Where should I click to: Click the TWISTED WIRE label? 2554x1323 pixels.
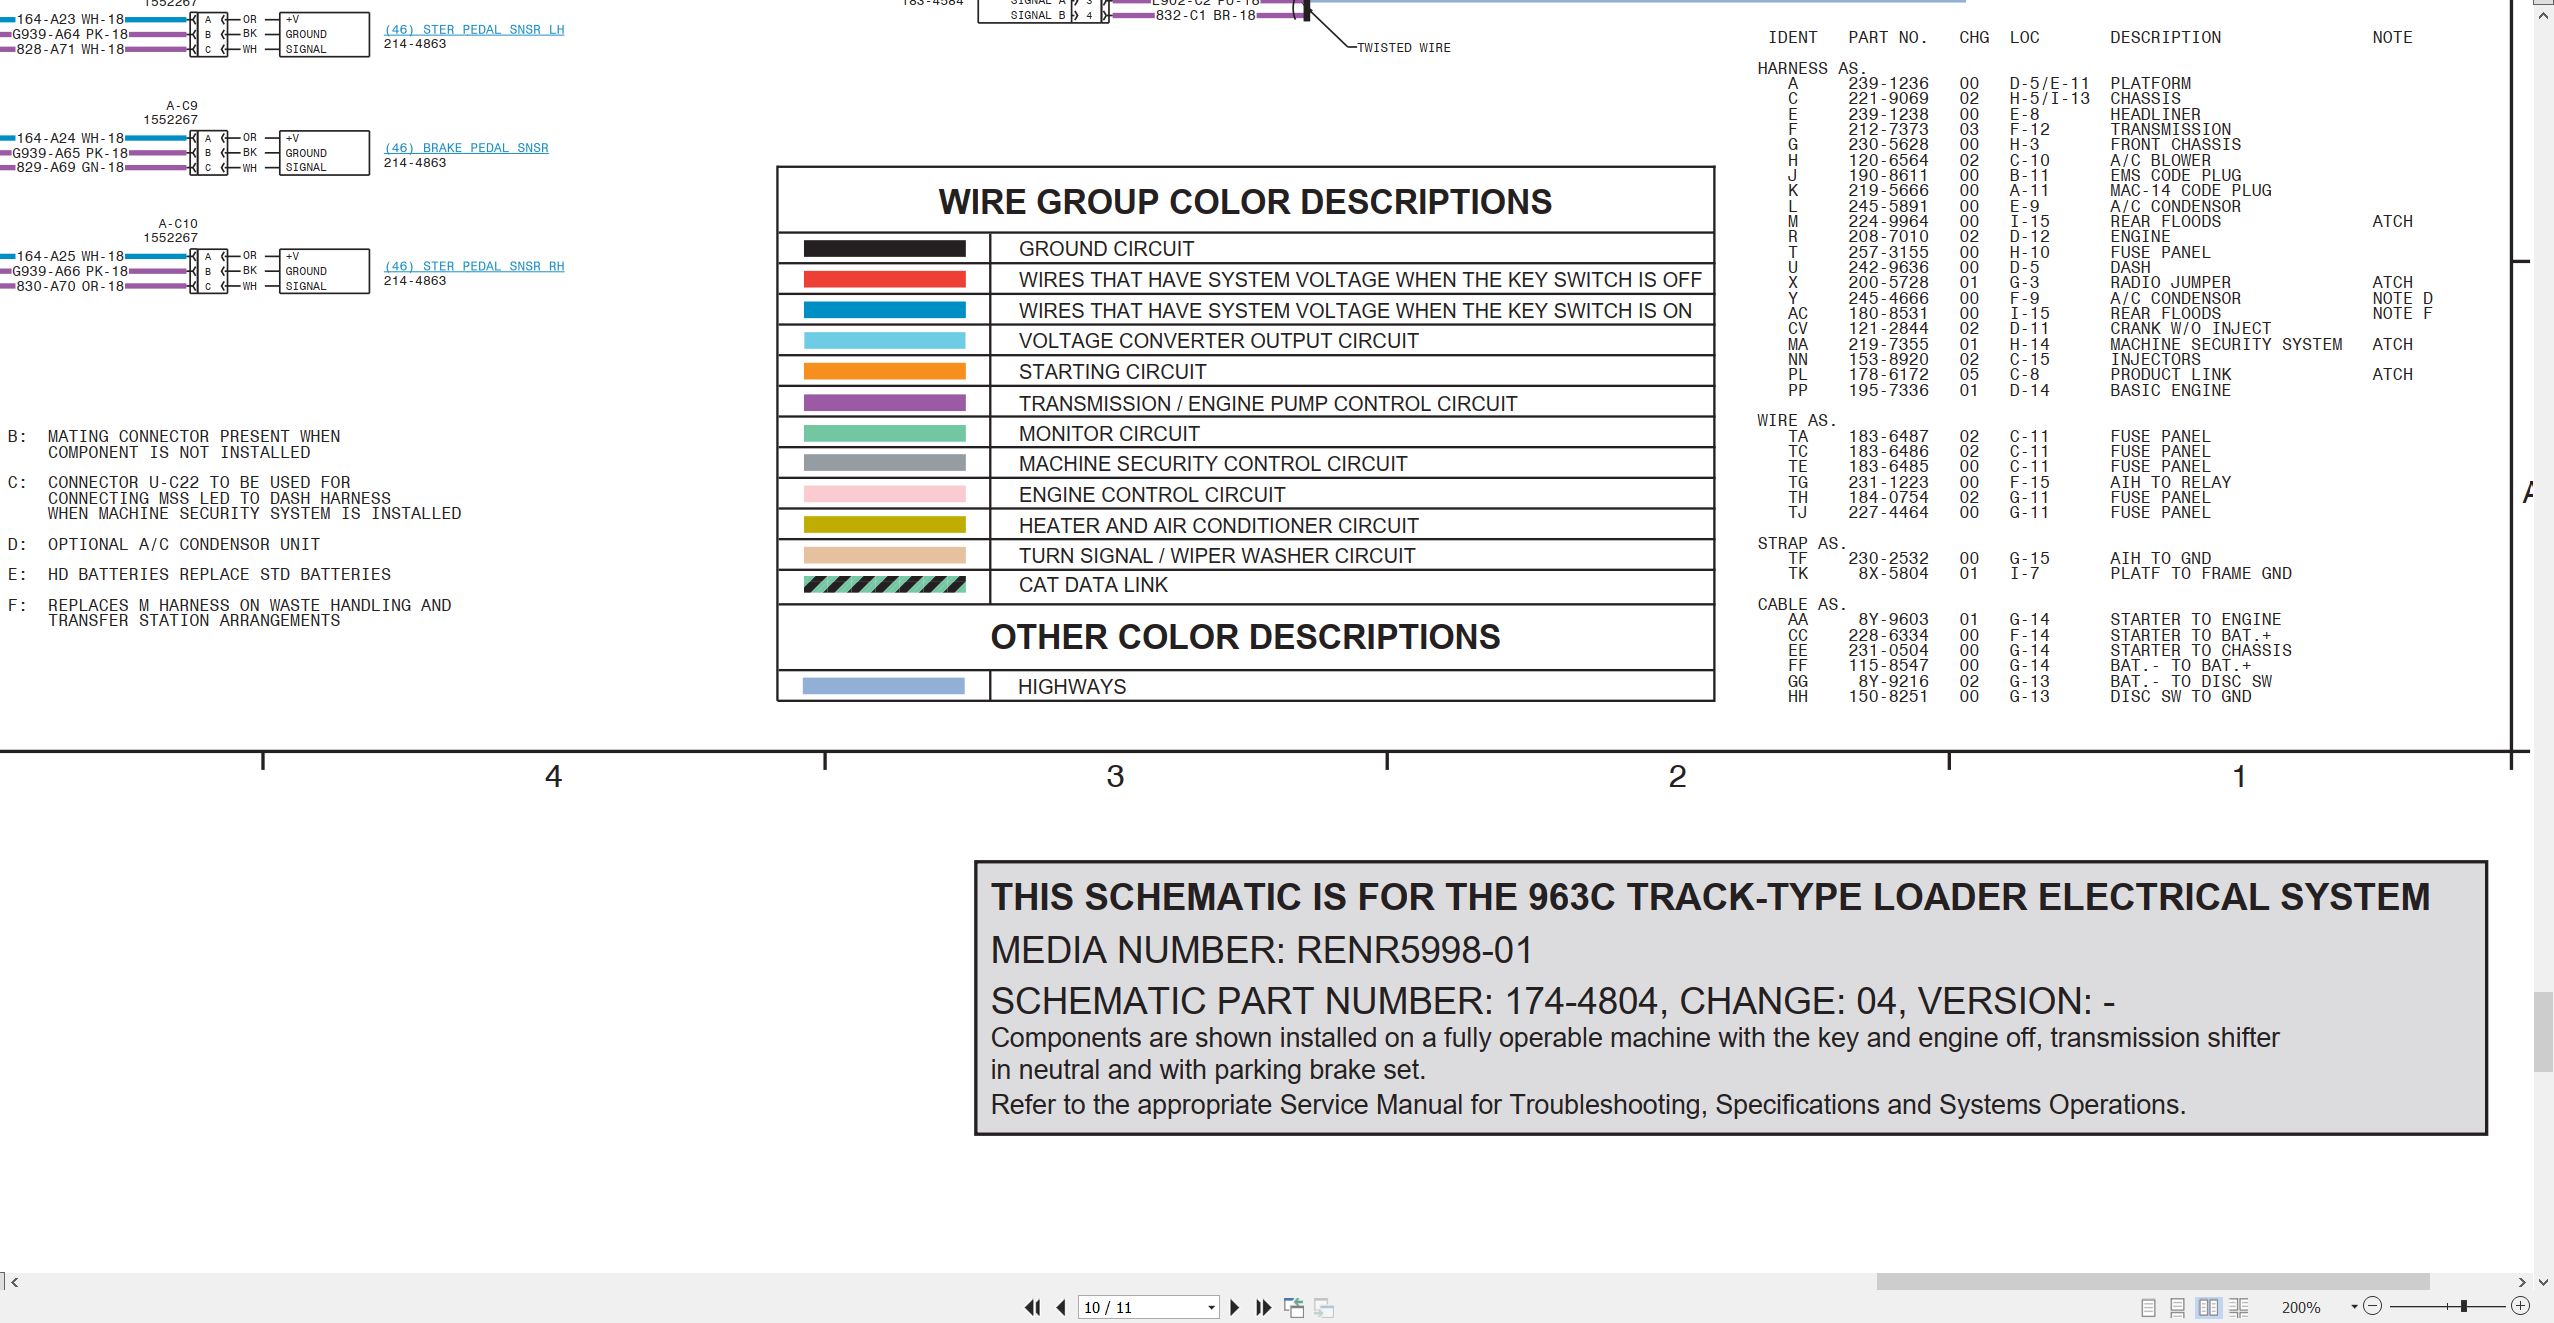coord(1404,48)
